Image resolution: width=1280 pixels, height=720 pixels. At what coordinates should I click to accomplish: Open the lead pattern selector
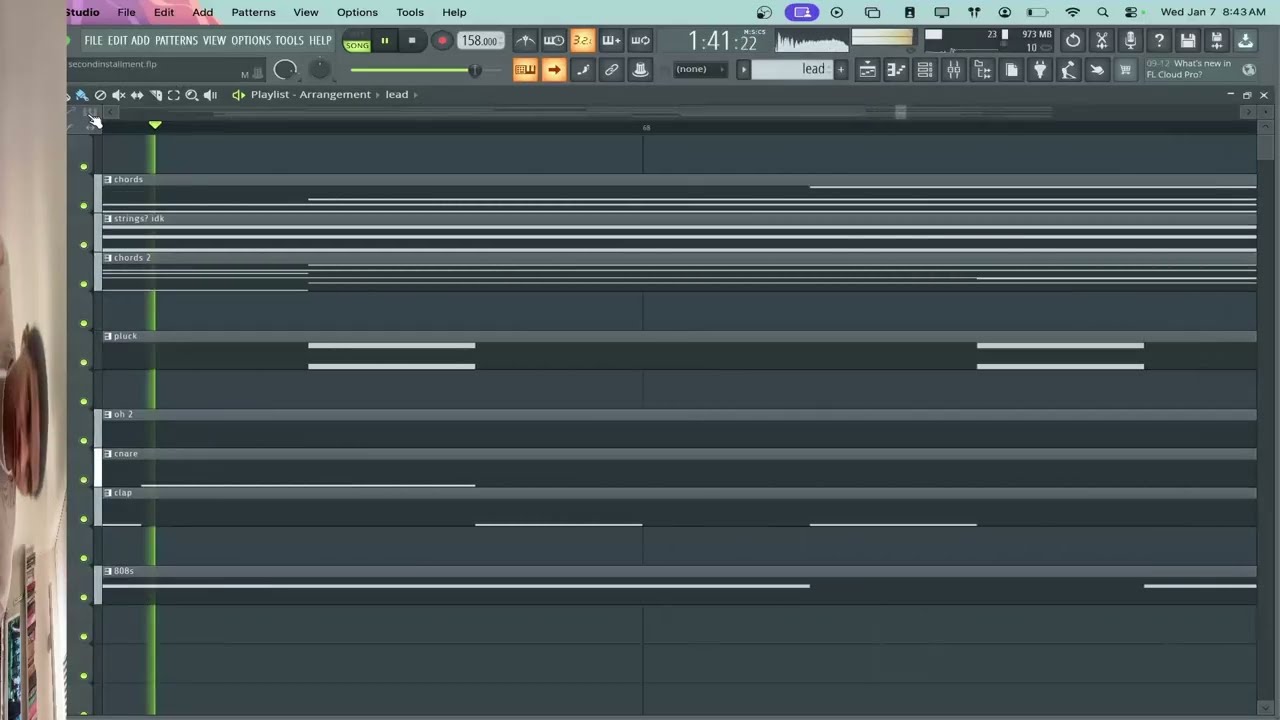[791, 69]
